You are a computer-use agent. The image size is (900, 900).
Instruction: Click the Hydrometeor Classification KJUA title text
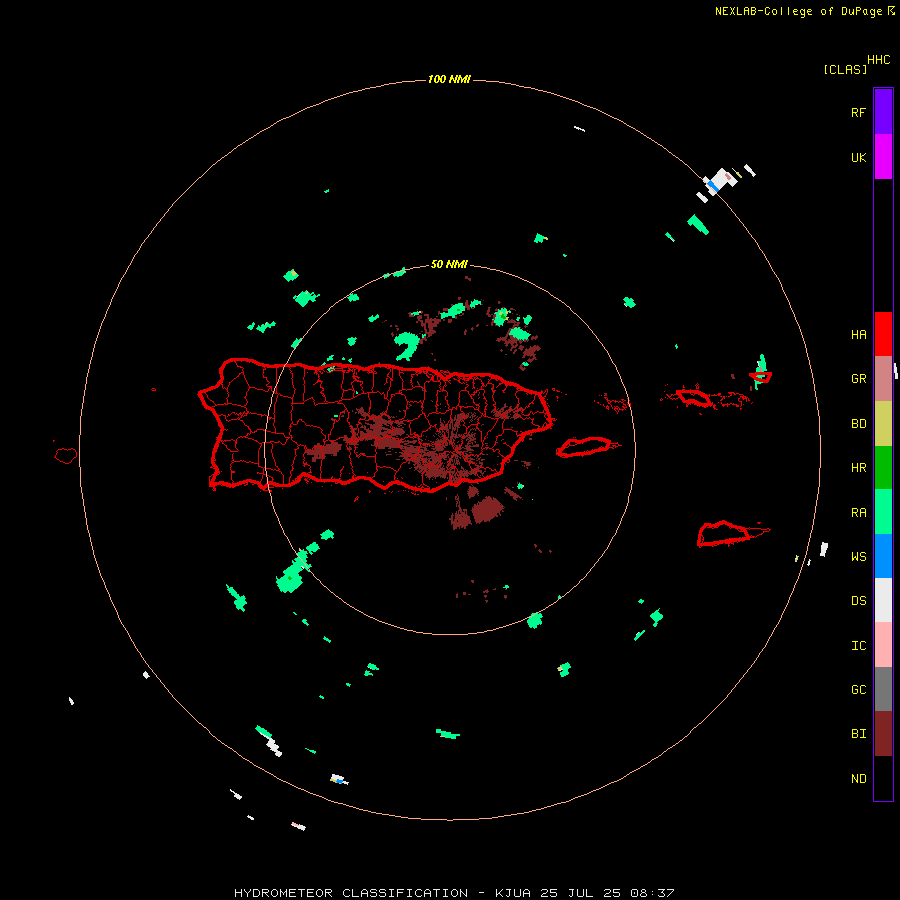(454, 893)
